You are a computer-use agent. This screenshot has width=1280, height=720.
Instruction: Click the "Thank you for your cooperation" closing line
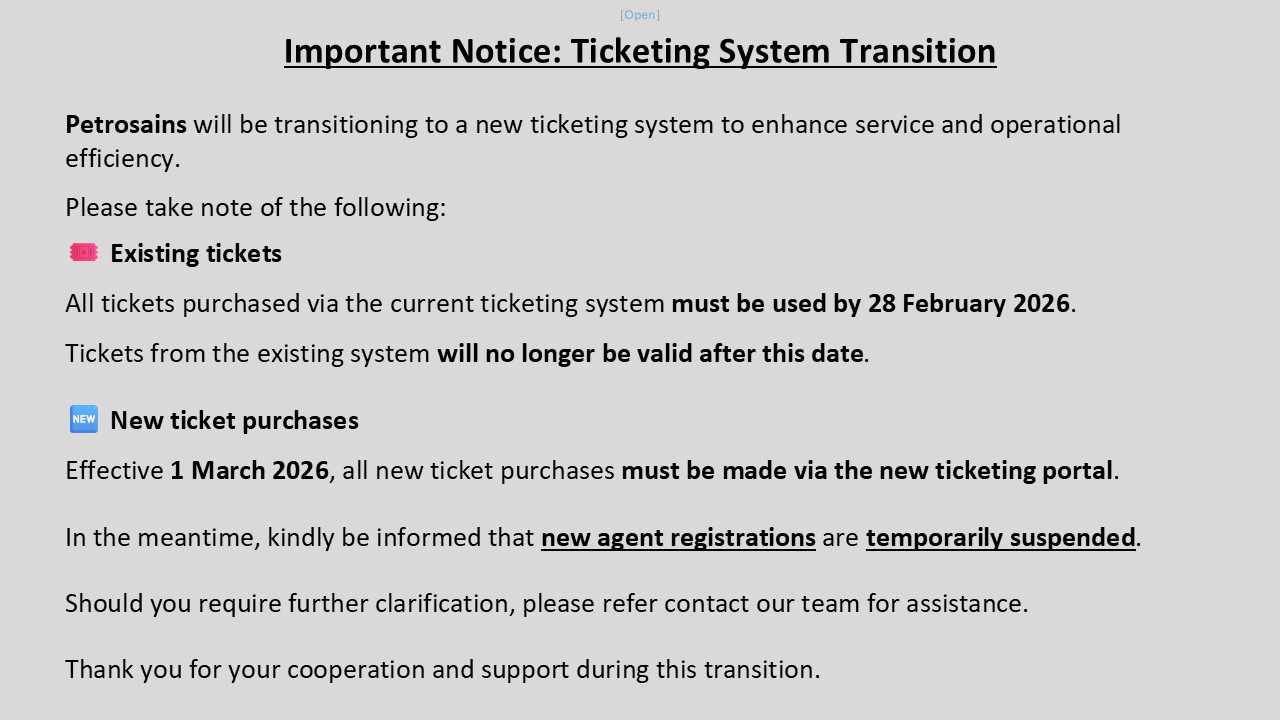pyautogui.click(x=442, y=669)
